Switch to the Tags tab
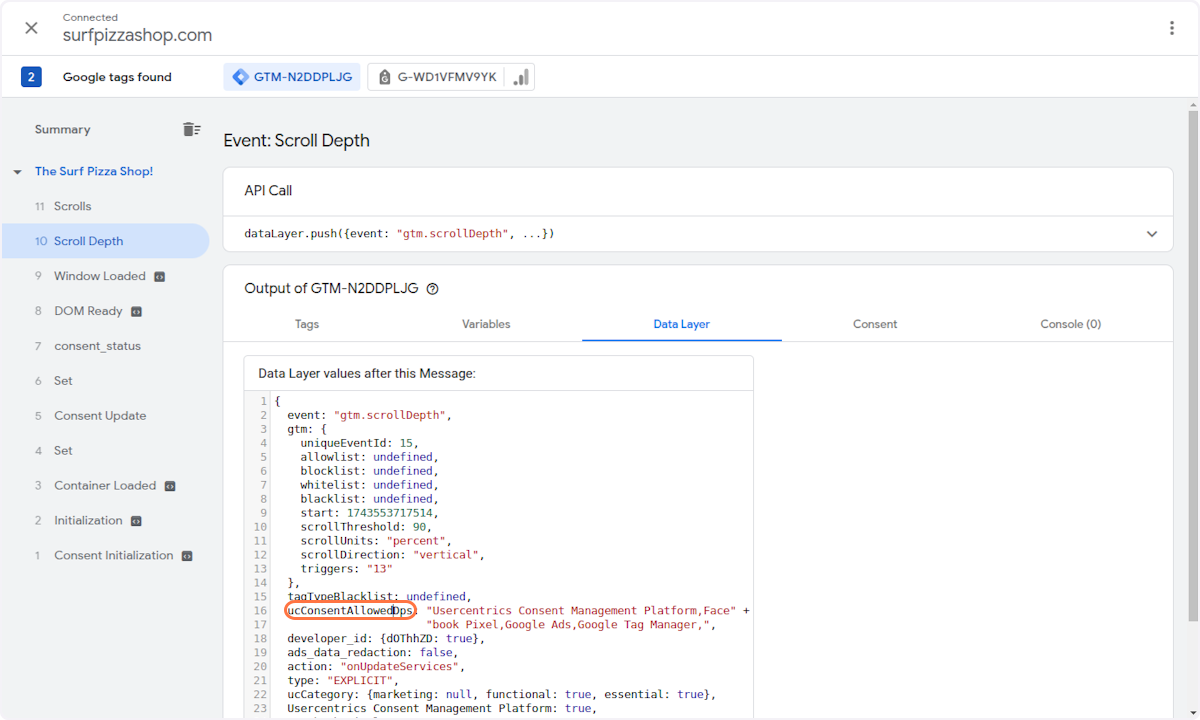 (307, 324)
